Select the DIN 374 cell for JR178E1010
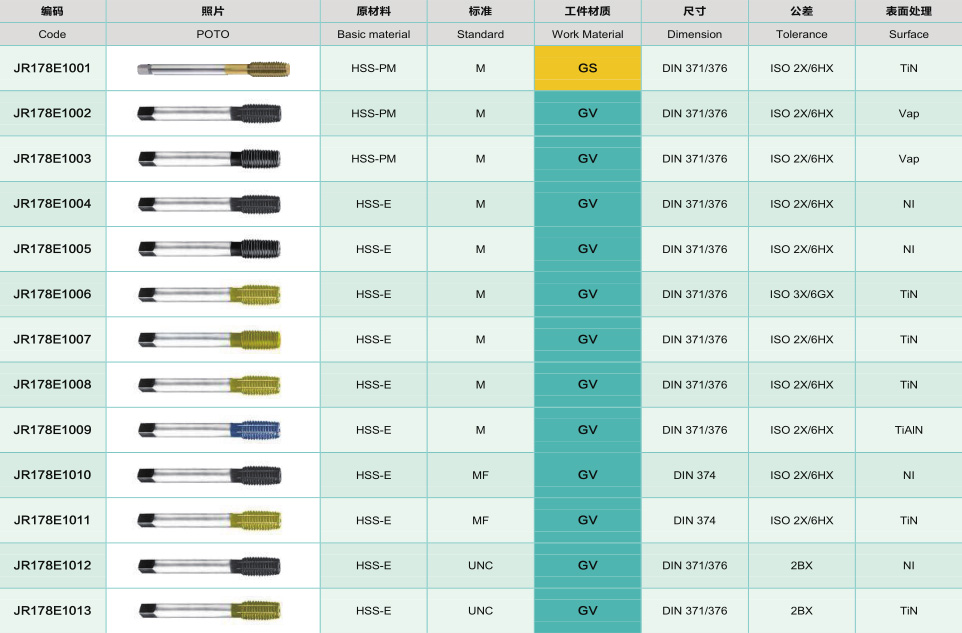Screen dimensions: 962x633 [x=694, y=475]
